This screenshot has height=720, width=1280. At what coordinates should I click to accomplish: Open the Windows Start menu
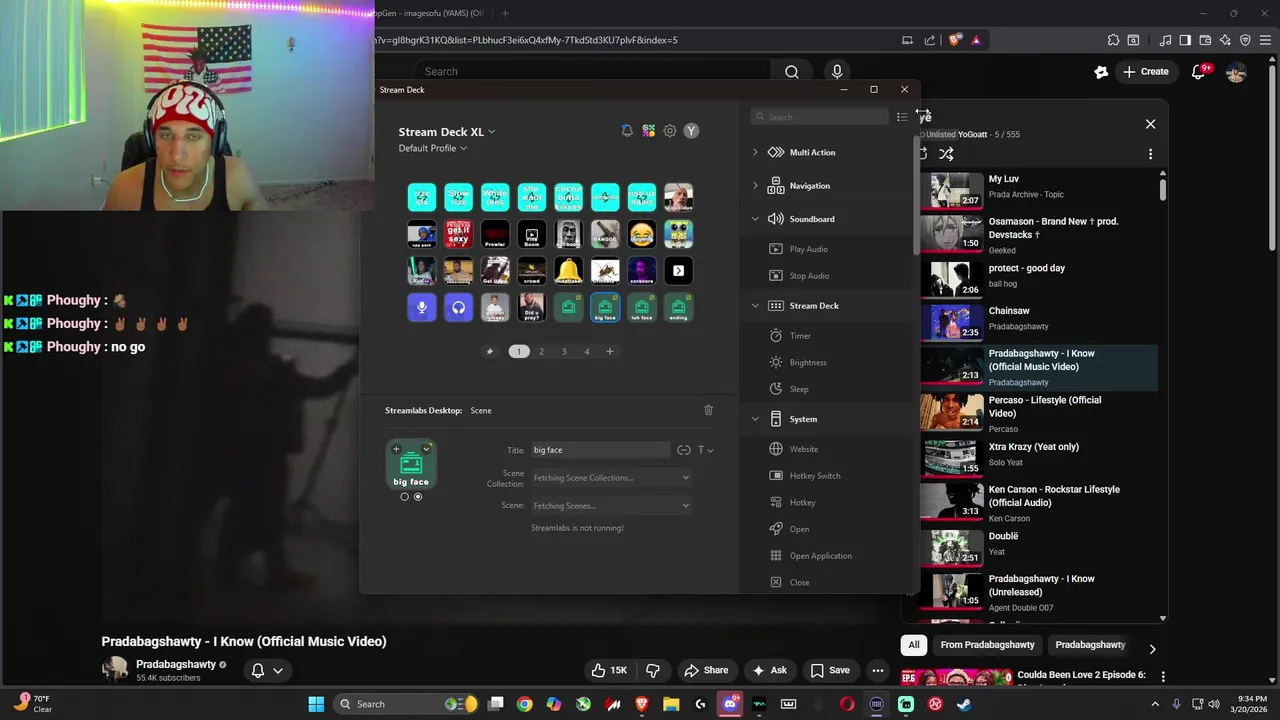pos(316,704)
